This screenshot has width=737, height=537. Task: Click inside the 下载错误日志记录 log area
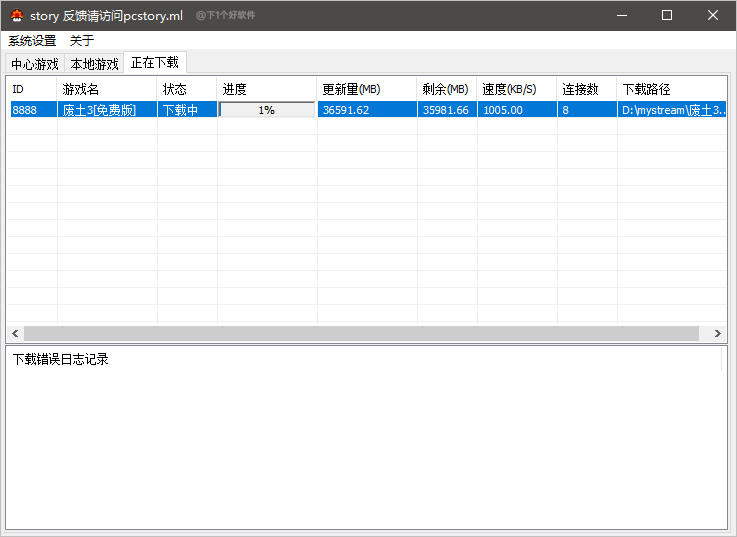tap(366, 440)
